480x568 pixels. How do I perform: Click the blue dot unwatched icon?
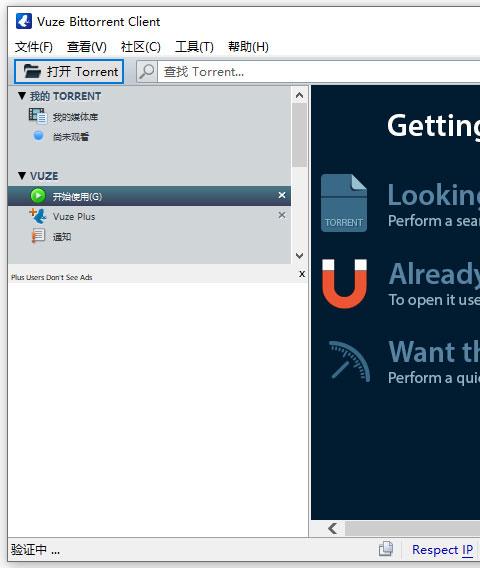click(38, 136)
